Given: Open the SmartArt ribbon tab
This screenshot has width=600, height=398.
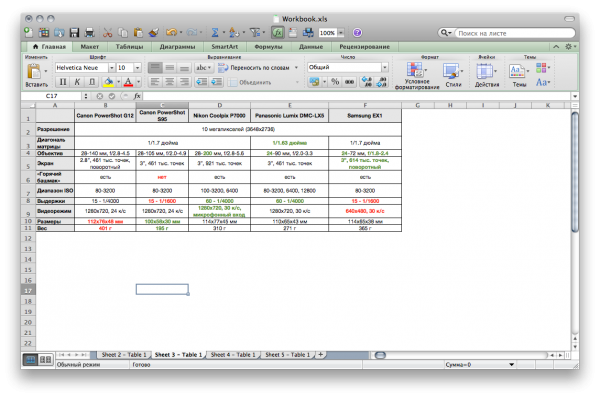Looking at the screenshot, I should (225, 47).
